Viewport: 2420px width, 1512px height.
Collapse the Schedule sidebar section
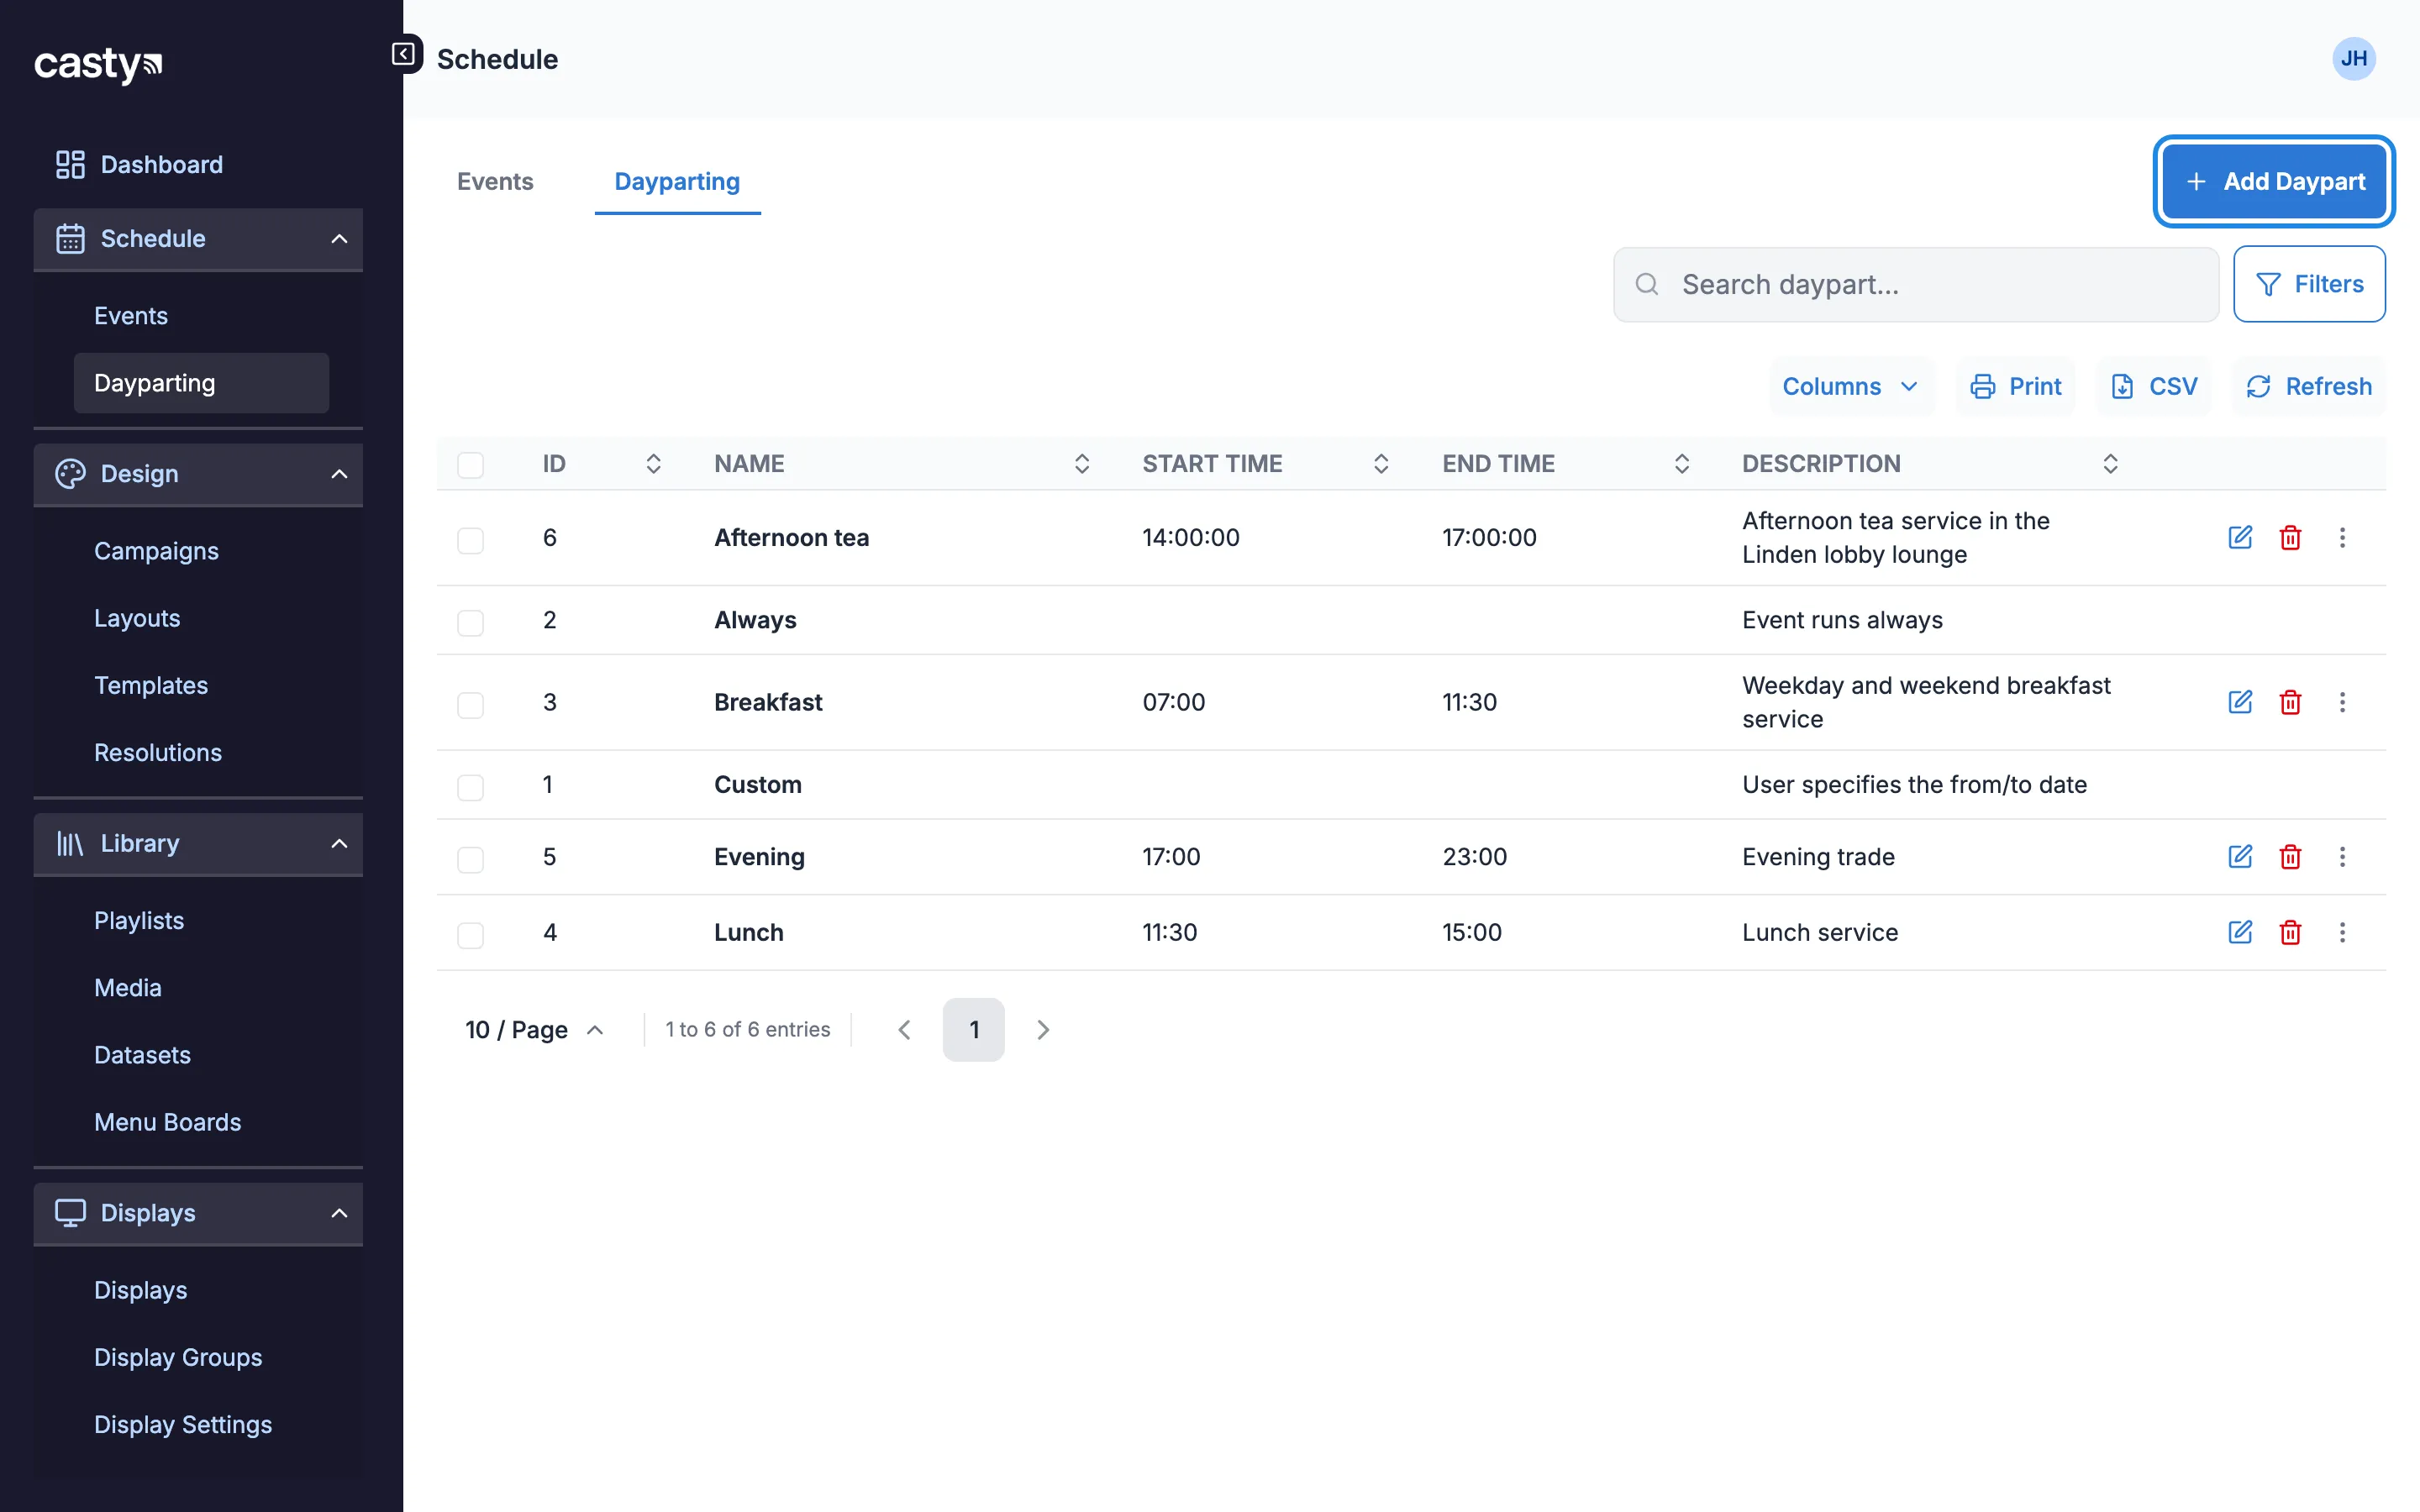coord(198,239)
